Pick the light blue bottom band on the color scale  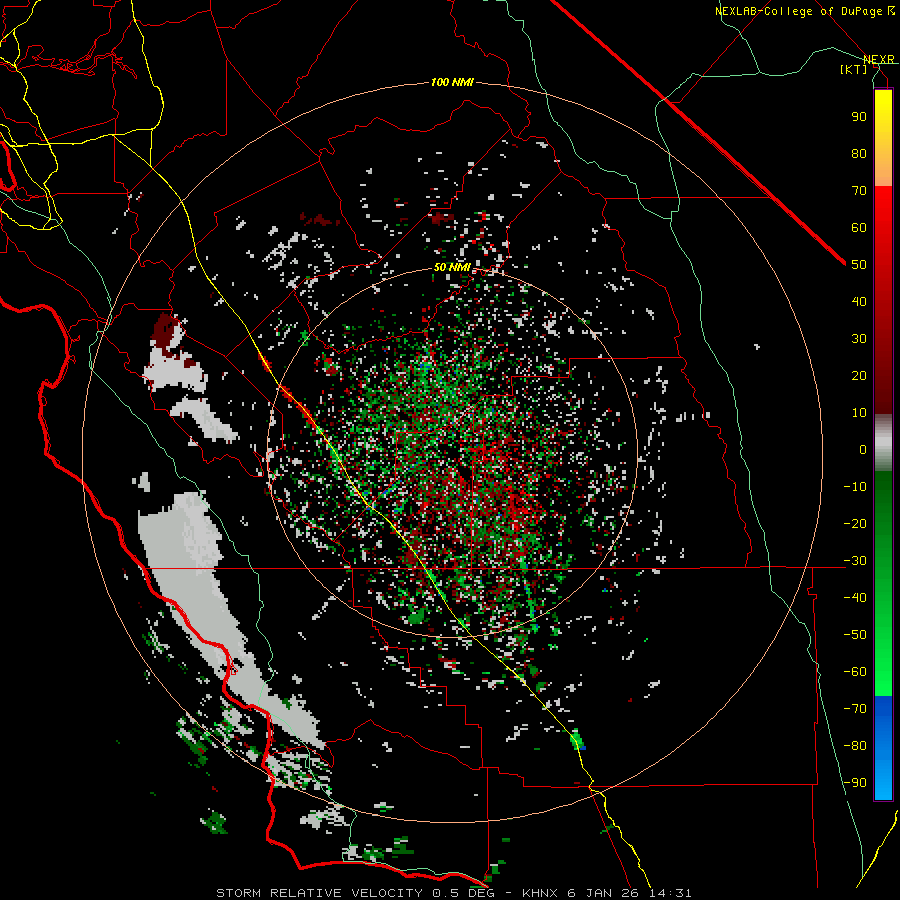click(883, 778)
